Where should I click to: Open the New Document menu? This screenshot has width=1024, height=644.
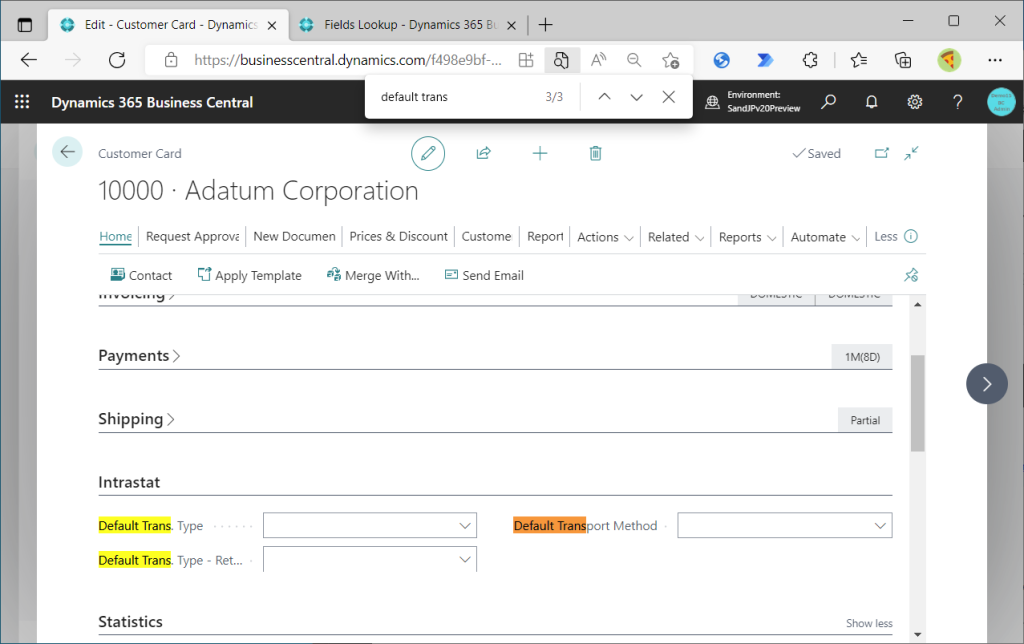[x=295, y=236]
